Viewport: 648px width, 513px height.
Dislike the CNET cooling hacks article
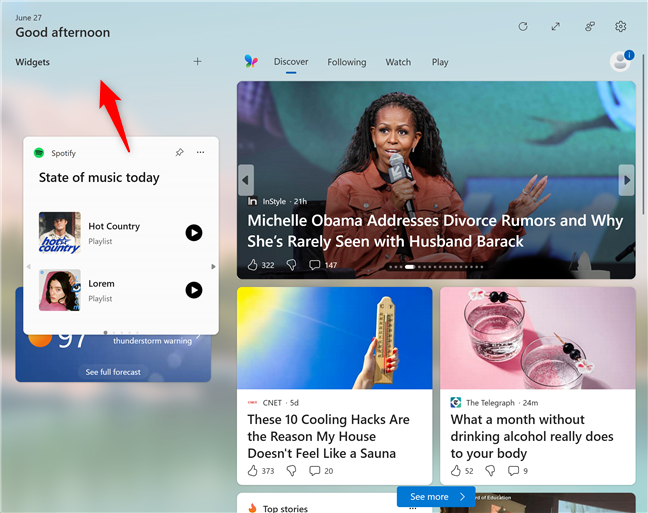[291, 471]
